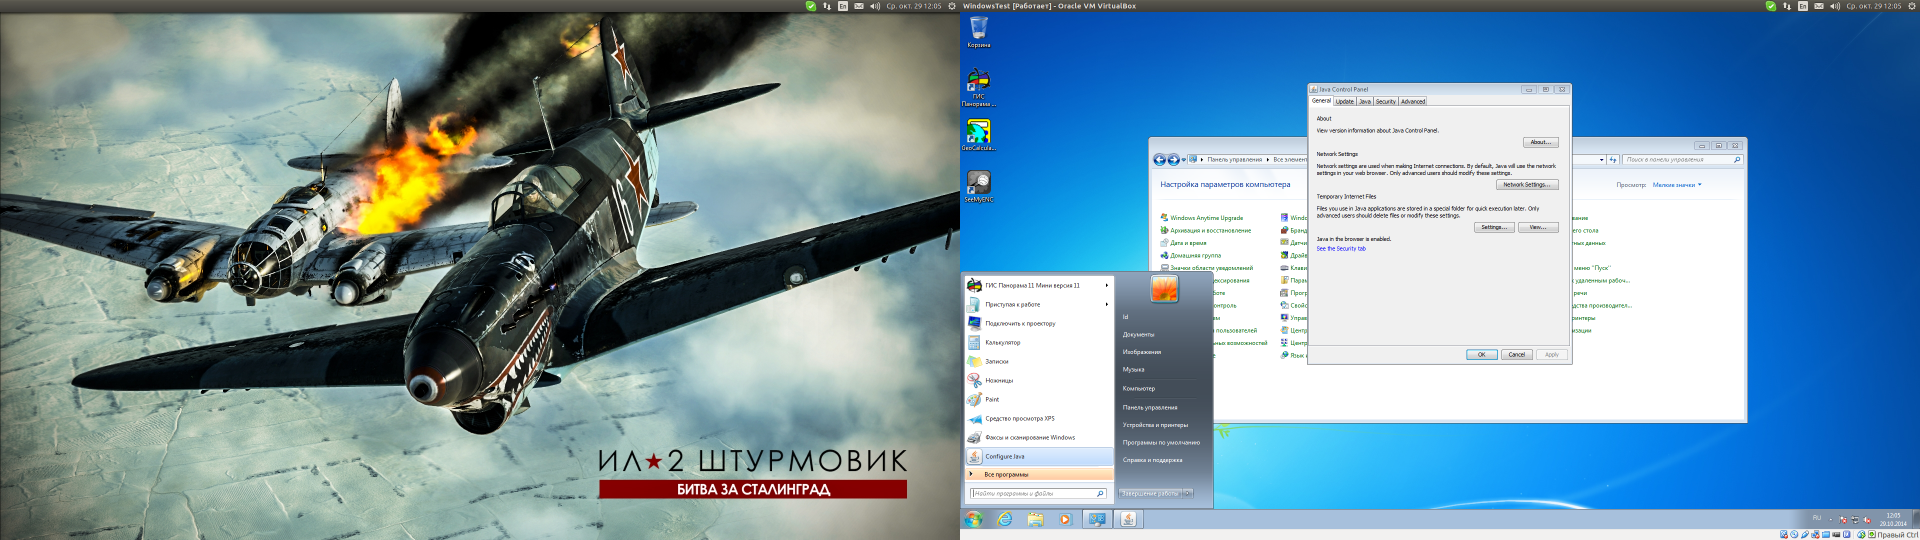1920x540 pixels.
Task: Expand Приступая к работе submenu arrow
Action: coord(1106,304)
